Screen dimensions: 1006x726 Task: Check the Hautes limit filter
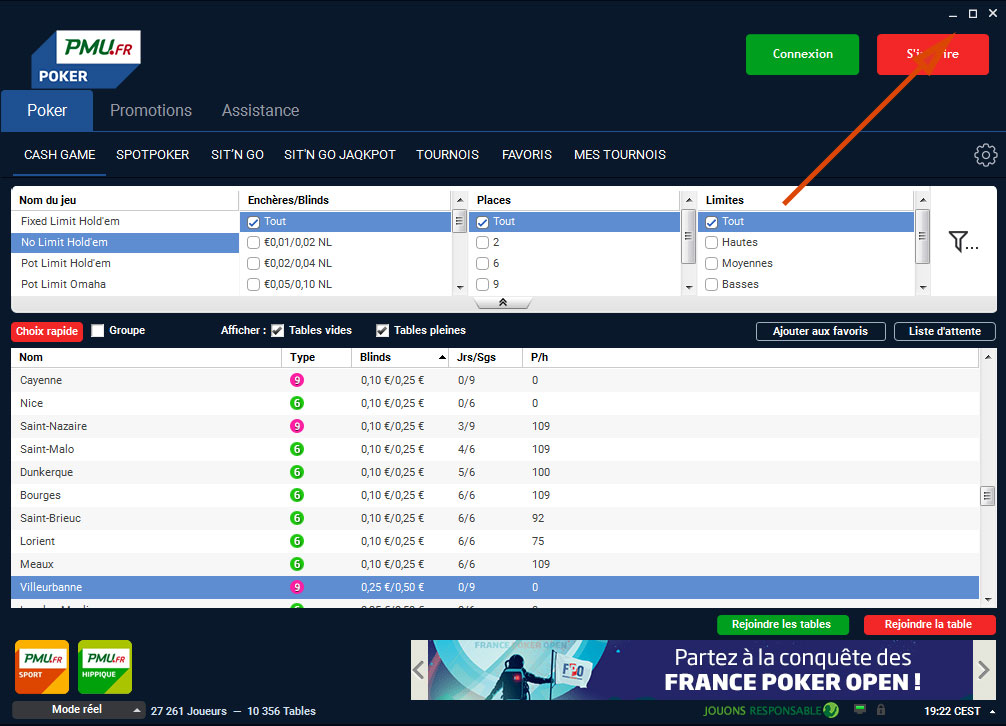712,242
